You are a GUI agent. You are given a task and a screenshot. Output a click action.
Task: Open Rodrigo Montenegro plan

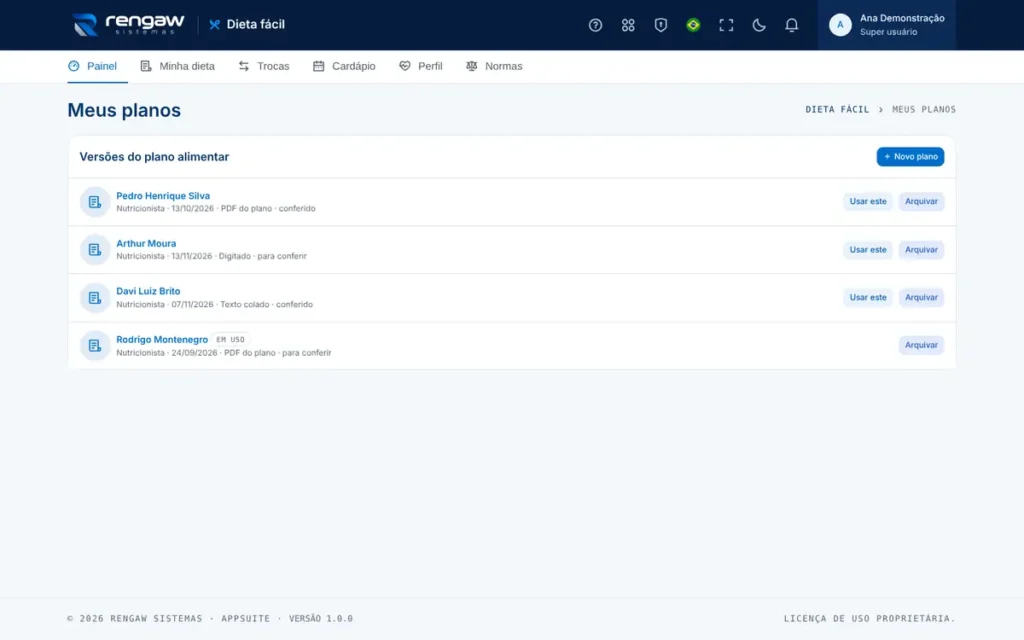(x=162, y=340)
